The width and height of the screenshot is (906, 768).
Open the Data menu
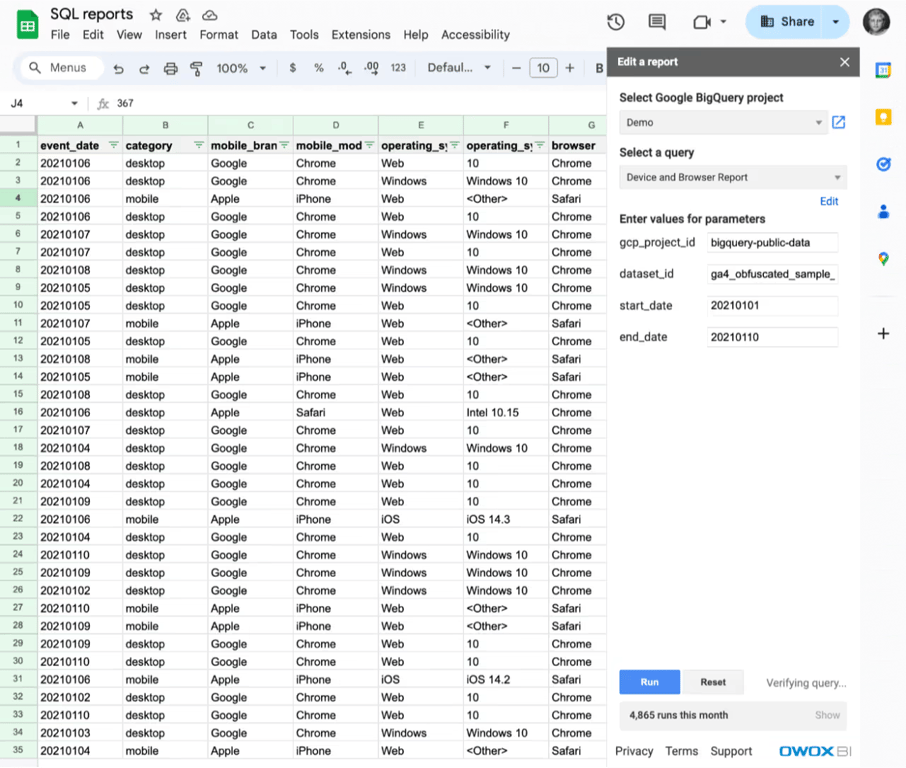(264, 35)
